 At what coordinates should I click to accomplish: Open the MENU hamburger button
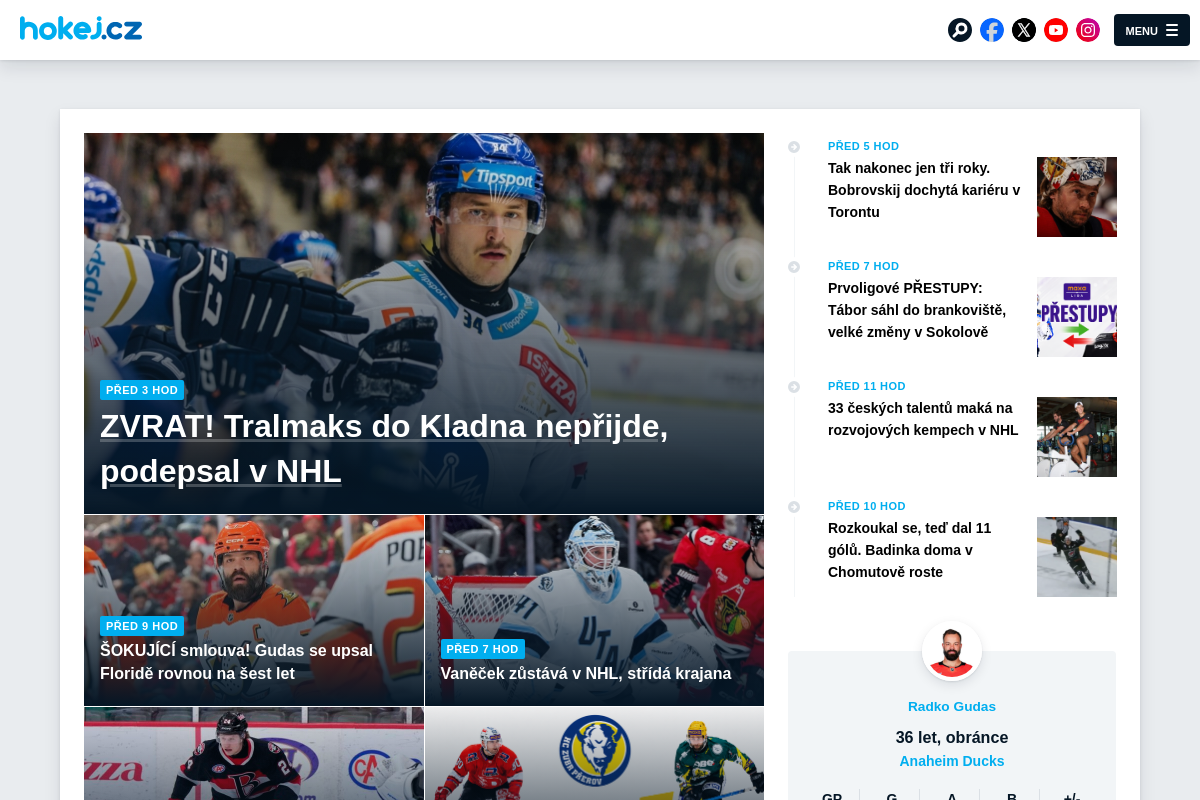[1152, 30]
